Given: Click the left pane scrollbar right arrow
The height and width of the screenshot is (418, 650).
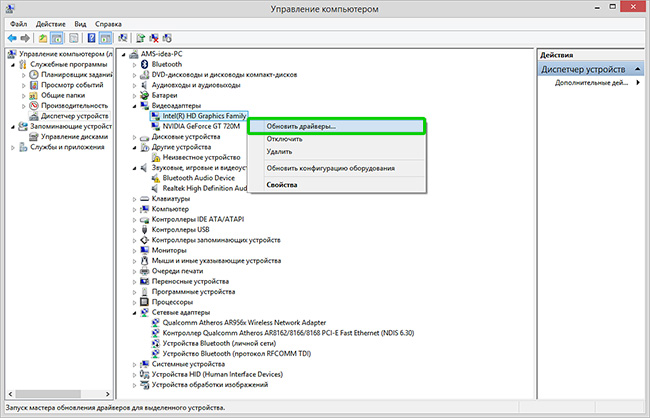Looking at the screenshot, I should coord(108,394).
